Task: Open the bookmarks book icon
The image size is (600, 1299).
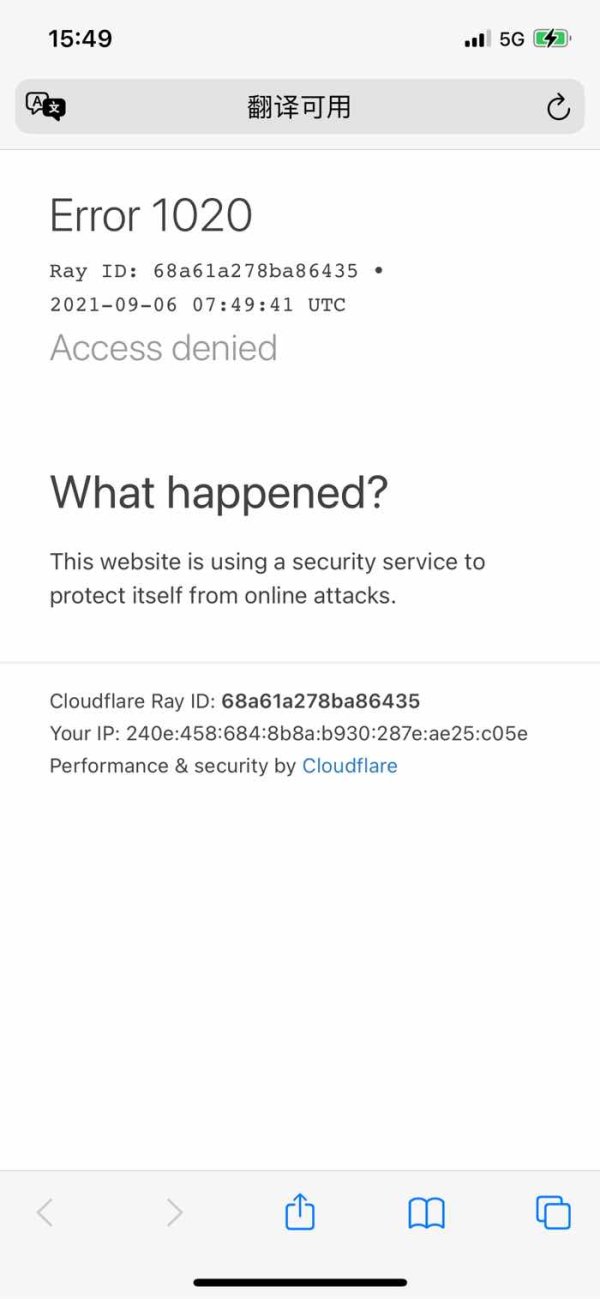Action: click(426, 1212)
